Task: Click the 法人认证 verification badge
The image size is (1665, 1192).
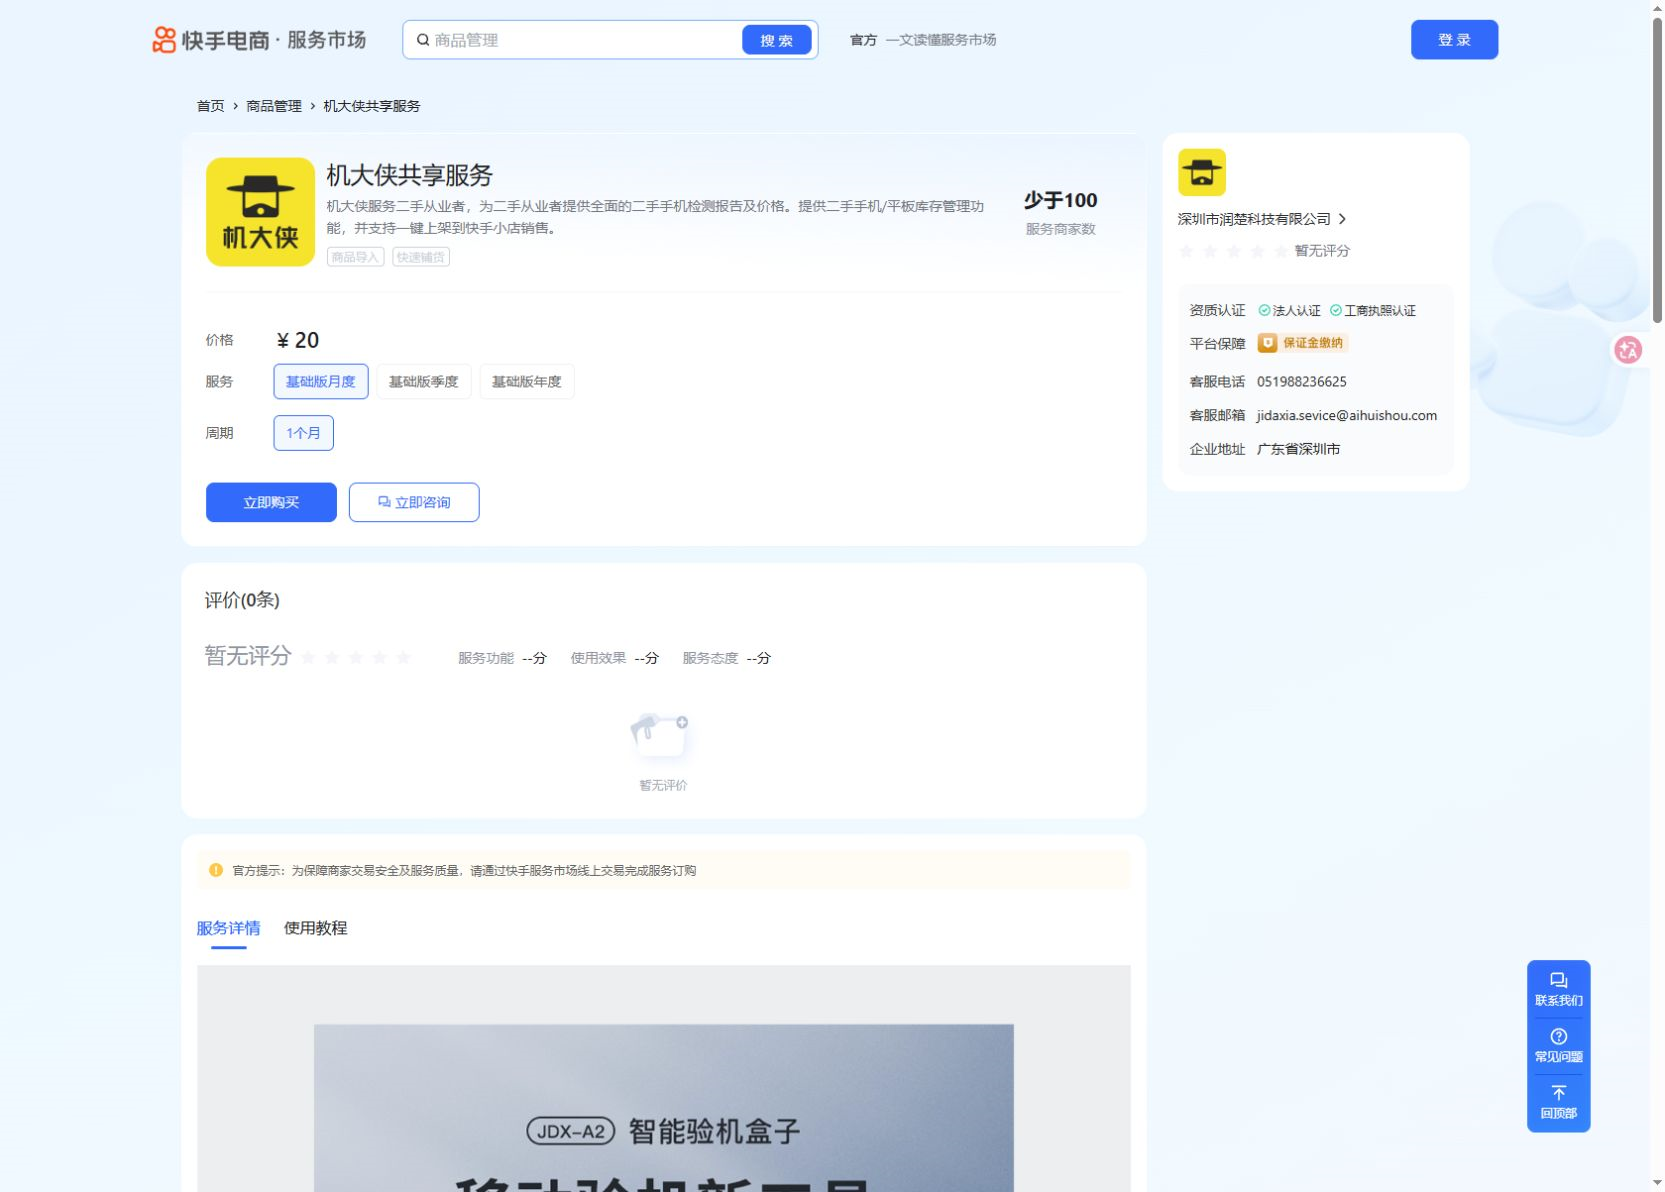Action: pos(1289,311)
